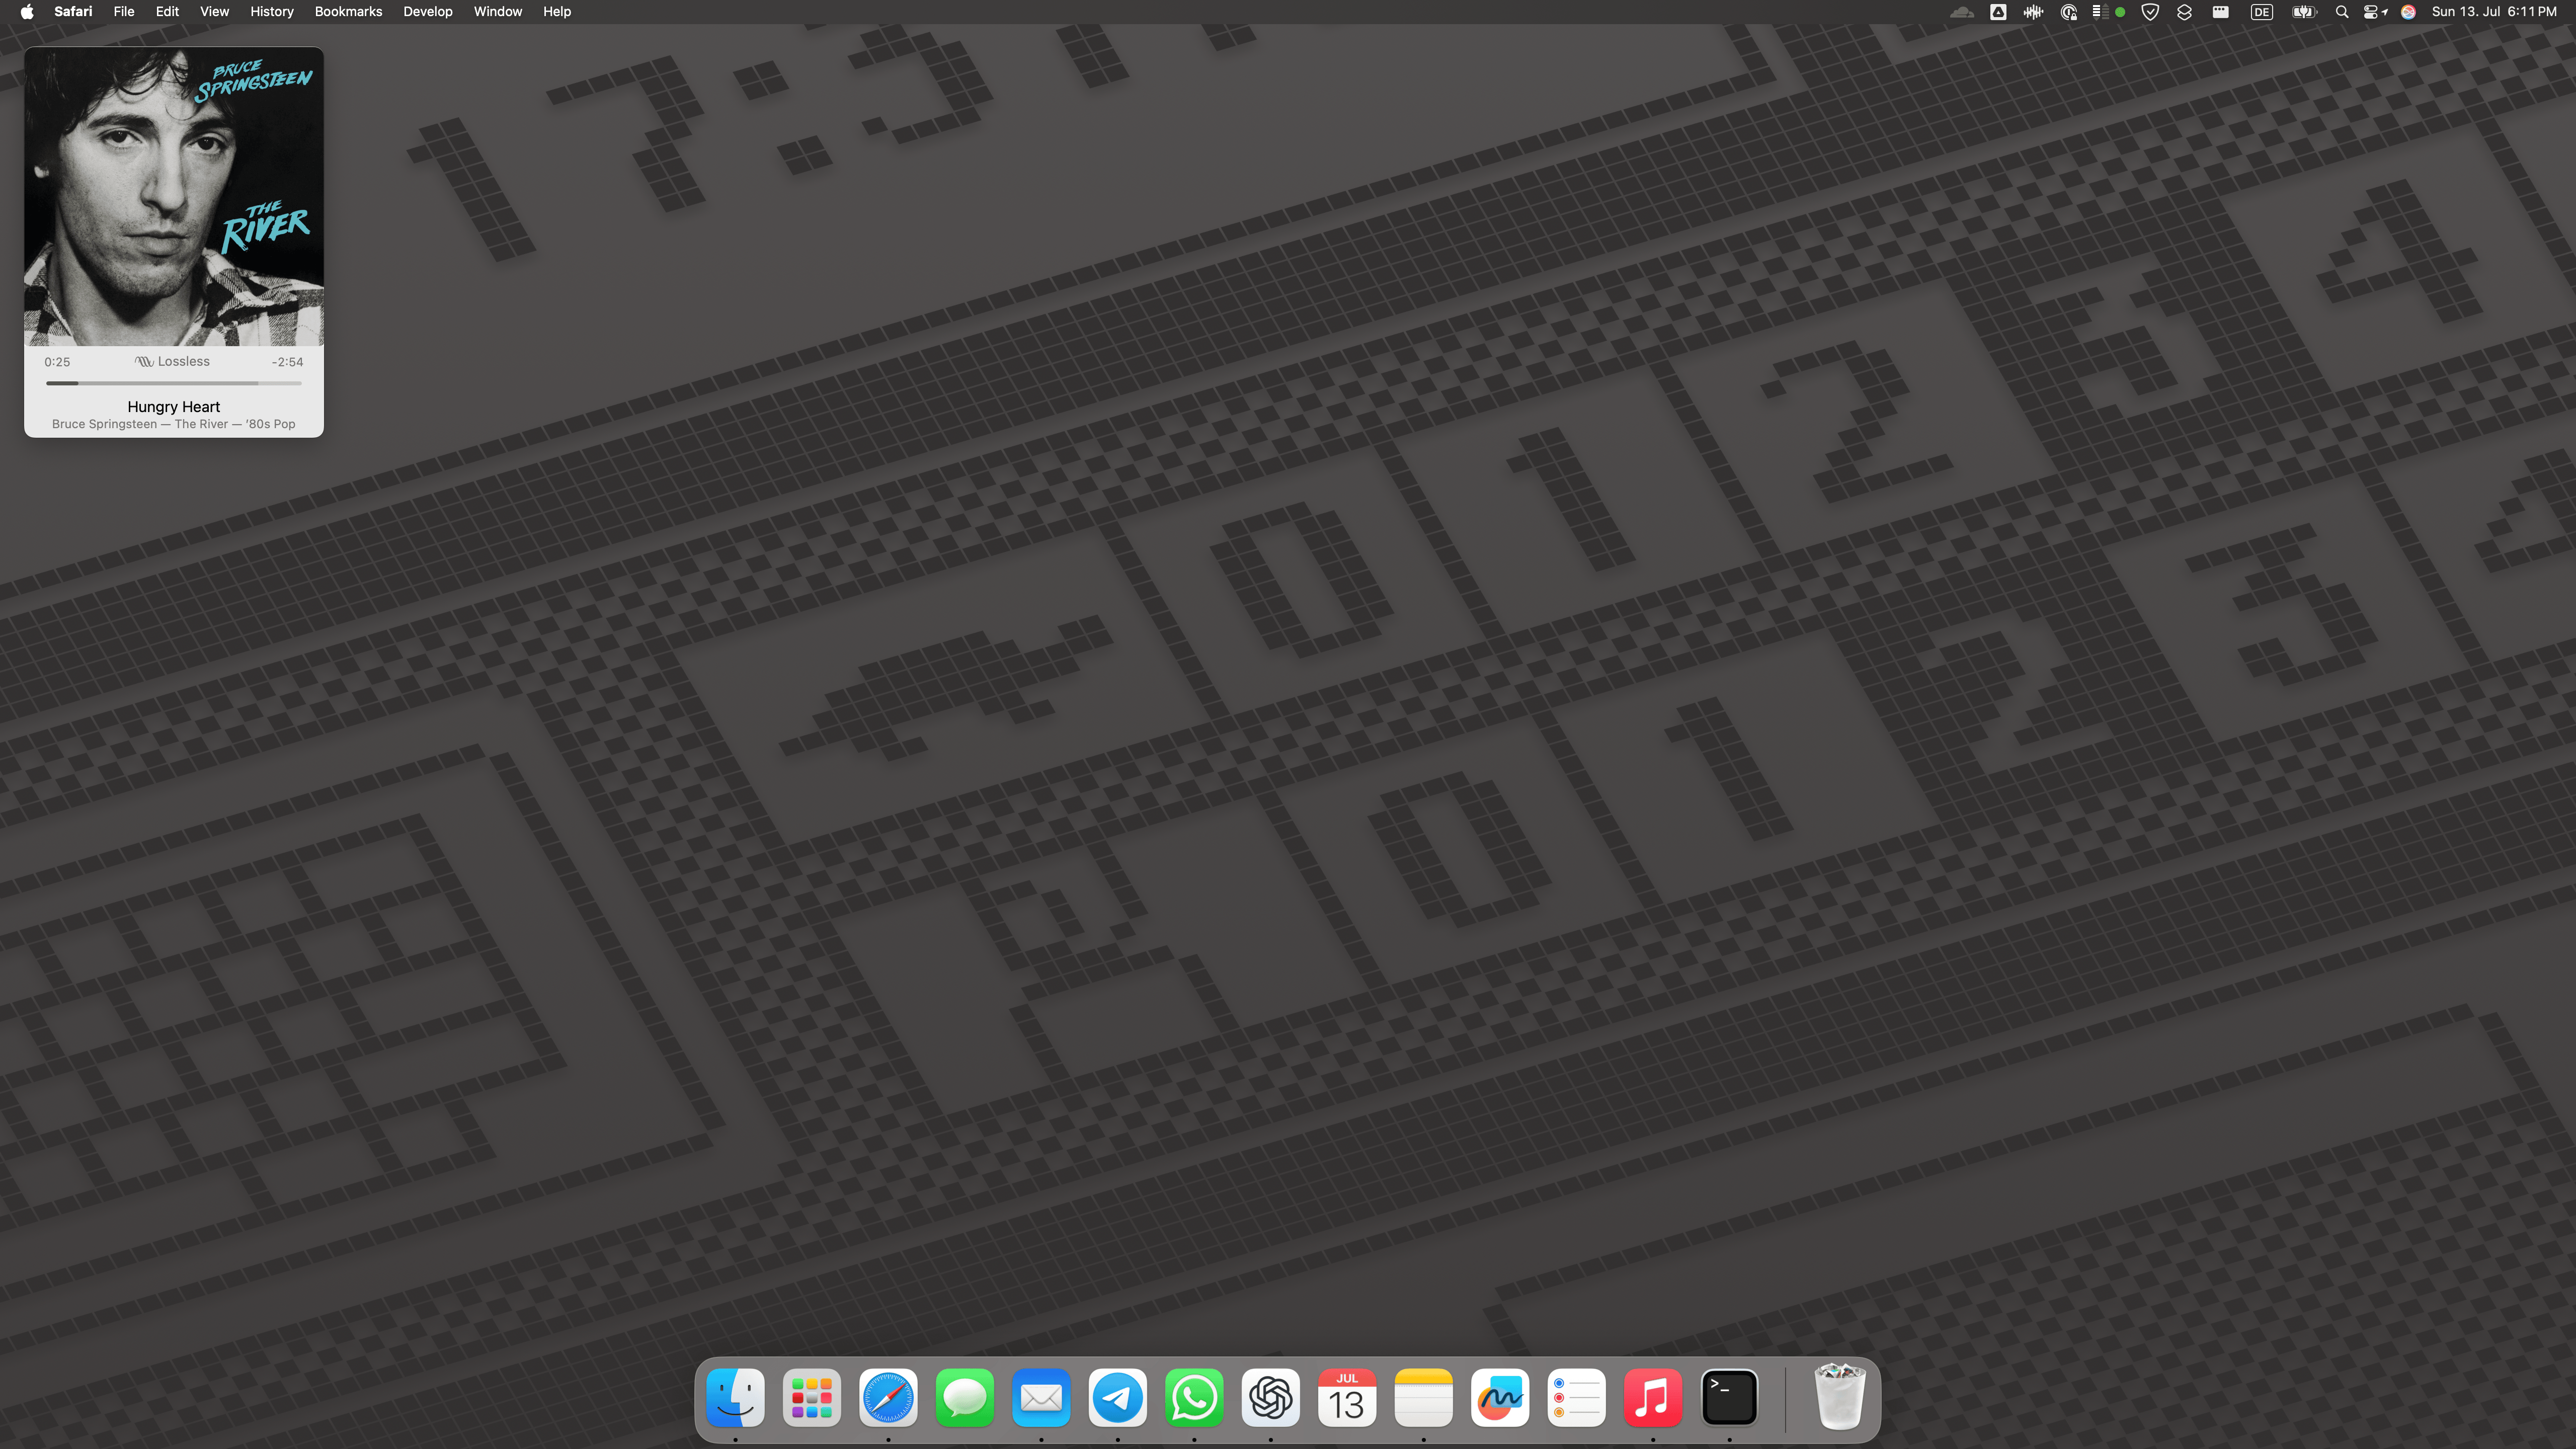Open Calendar showing JUL 13
2576x1449 pixels.
(1347, 1397)
